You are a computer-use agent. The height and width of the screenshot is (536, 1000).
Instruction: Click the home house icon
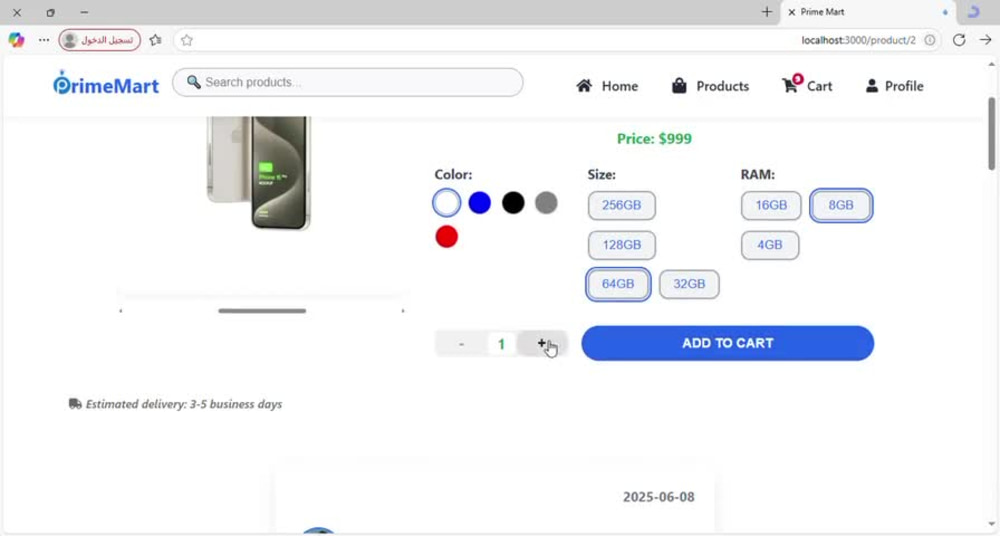click(584, 86)
